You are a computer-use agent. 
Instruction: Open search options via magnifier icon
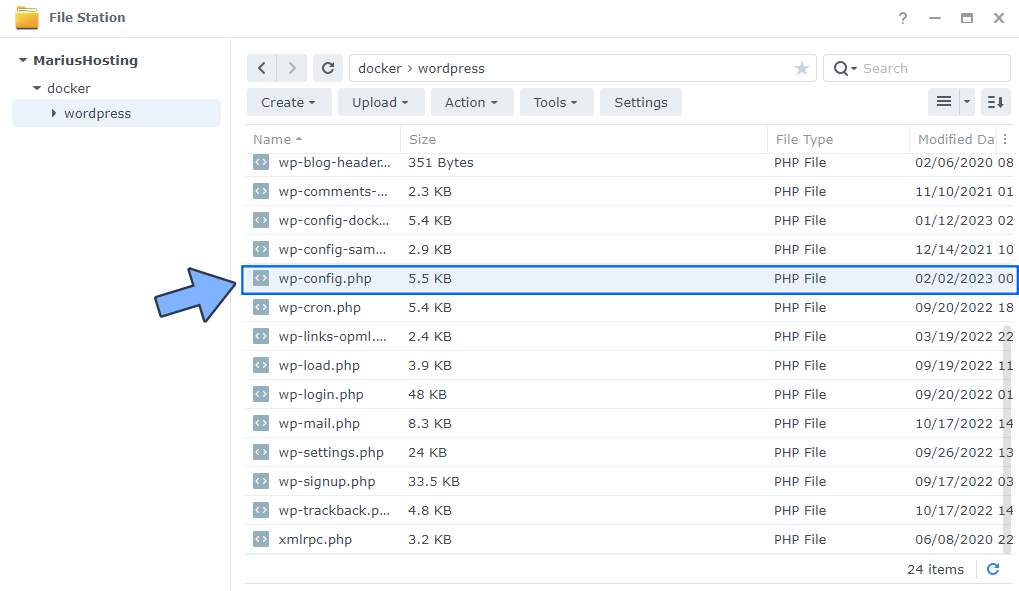844,68
